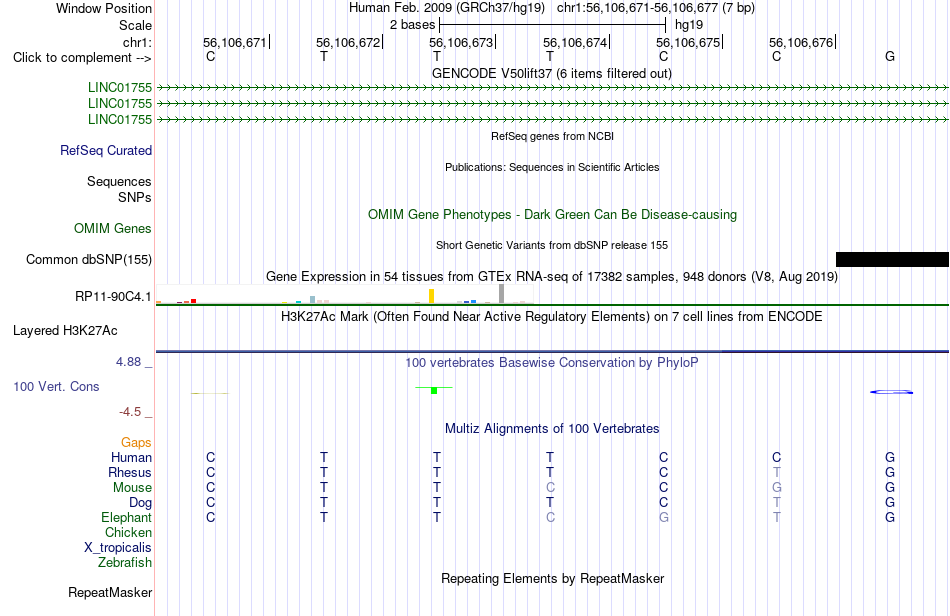This screenshot has width=950, height=616.
Task: Select the Common dbSNP(155) track label
Action: coord(88,259)
